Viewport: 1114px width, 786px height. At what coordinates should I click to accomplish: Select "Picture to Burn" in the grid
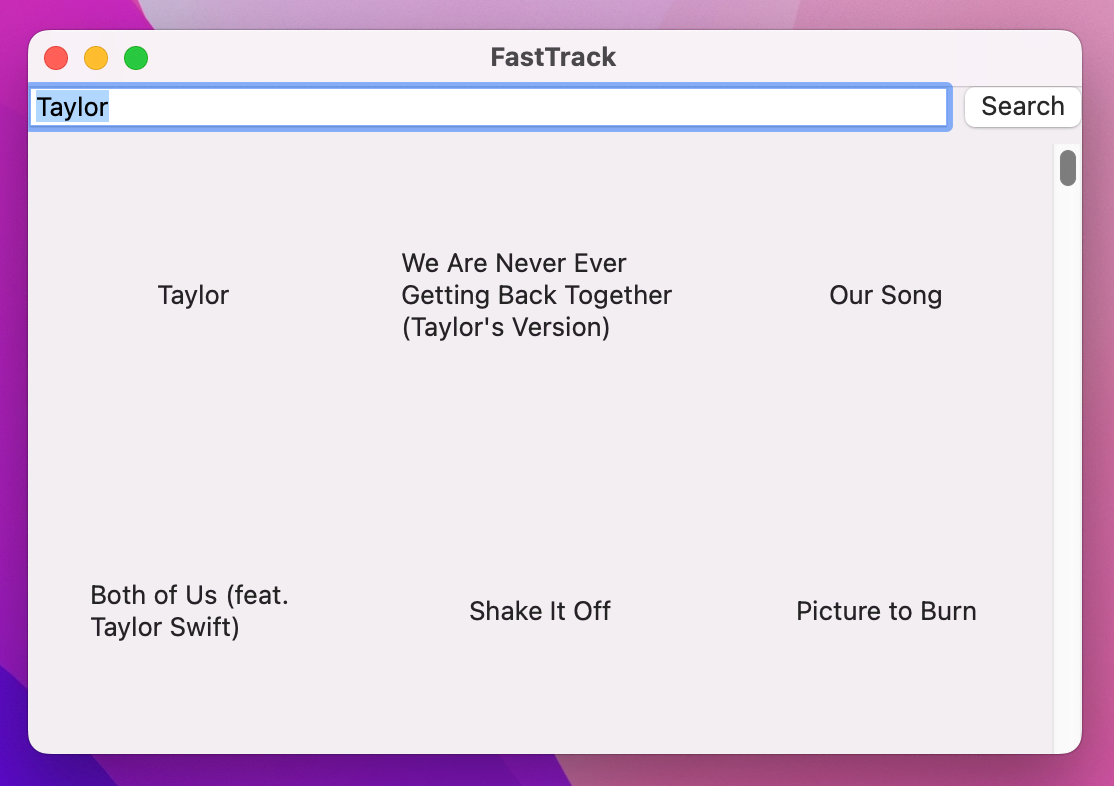(x=886, y=611)
